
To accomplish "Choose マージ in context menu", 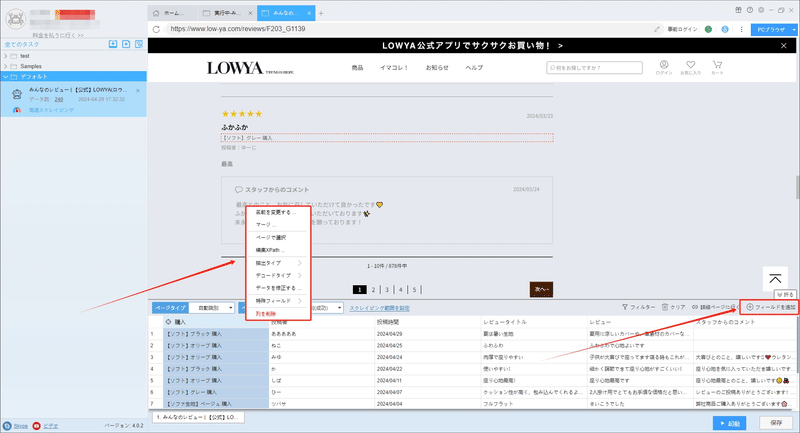I will 278,225.
